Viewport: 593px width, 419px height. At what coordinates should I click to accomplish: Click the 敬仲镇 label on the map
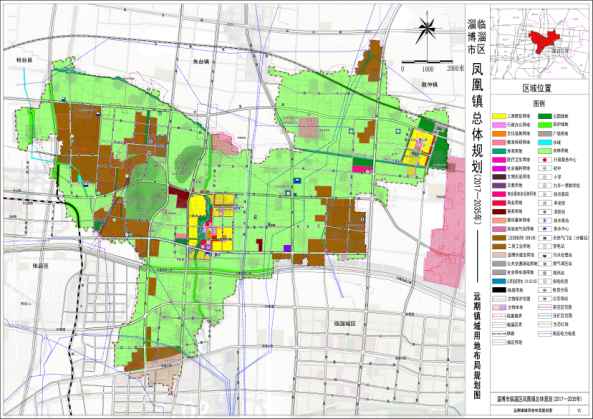(429, 85)
